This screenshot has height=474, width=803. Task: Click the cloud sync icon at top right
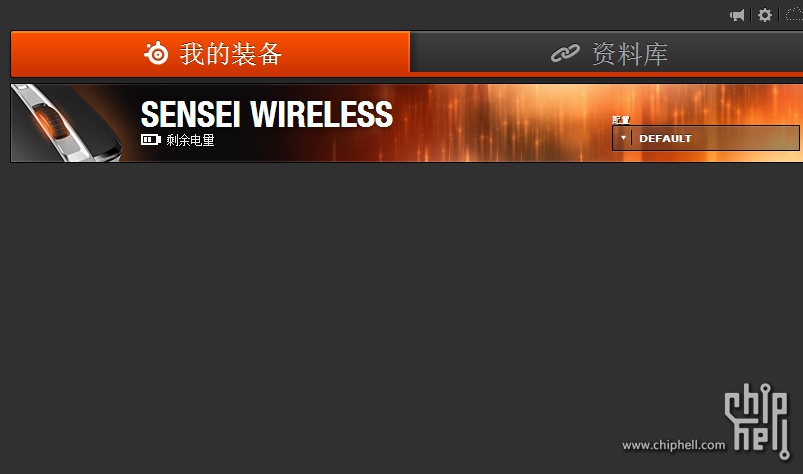click(794, 15)
